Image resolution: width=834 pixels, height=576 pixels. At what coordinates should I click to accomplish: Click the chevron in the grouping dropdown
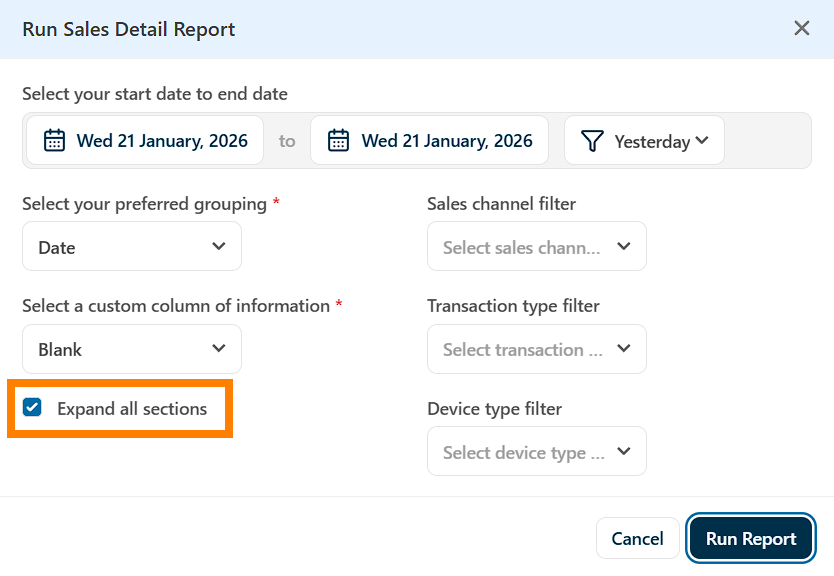point(219,247)
